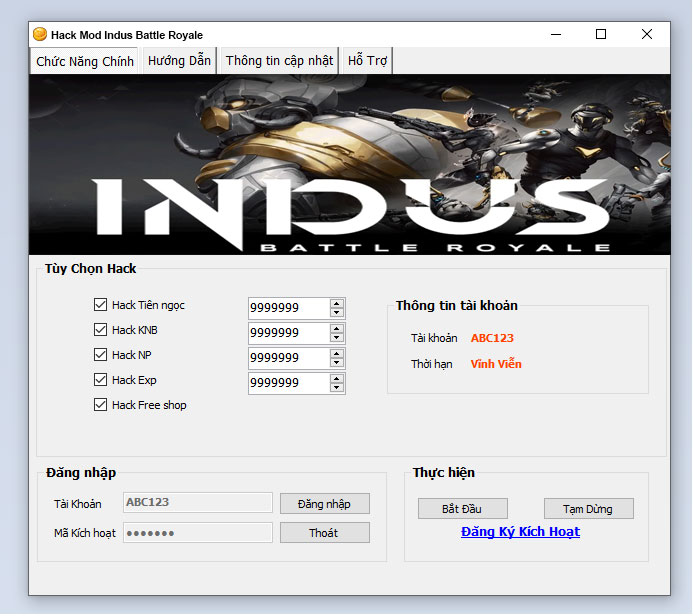
Task: Increase the Hack Tiên ngọc value with up arrow
Action: pyautogui.click(x=337, y=304)
